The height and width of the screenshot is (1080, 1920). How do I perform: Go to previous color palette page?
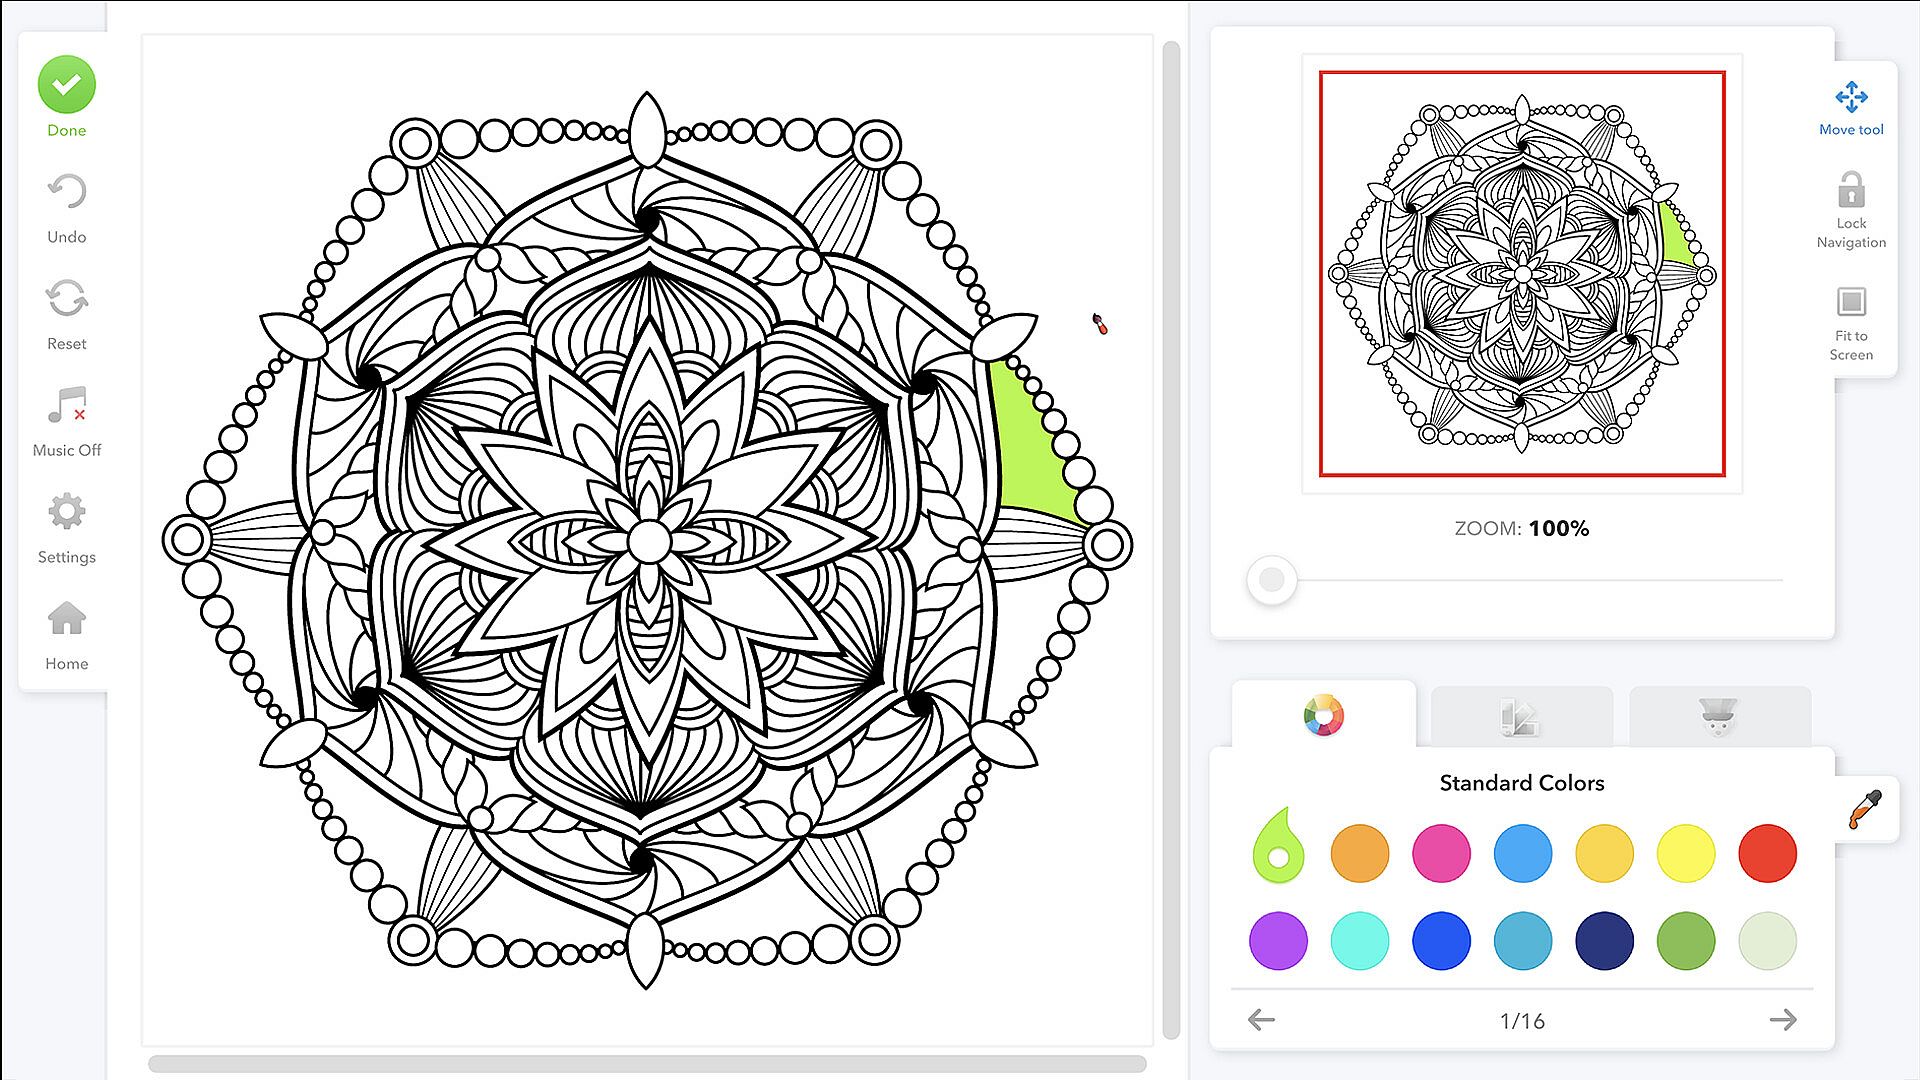1262,1020
